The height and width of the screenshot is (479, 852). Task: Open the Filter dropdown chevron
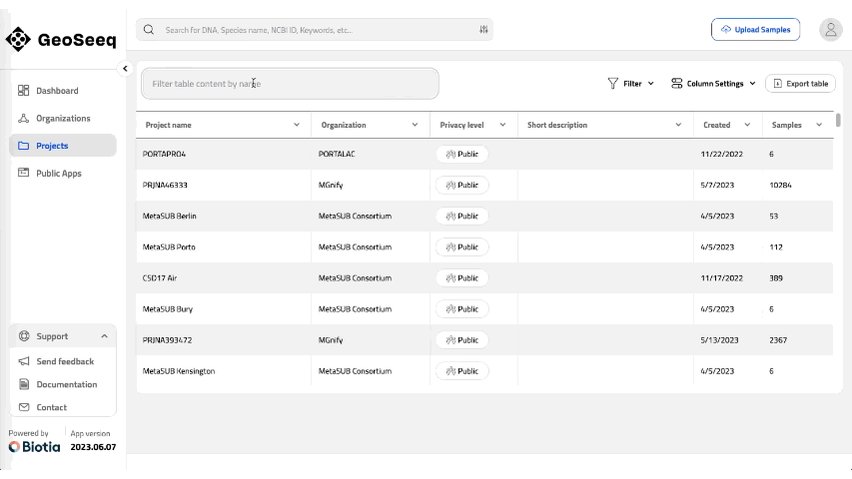click(x=650, y=84)
